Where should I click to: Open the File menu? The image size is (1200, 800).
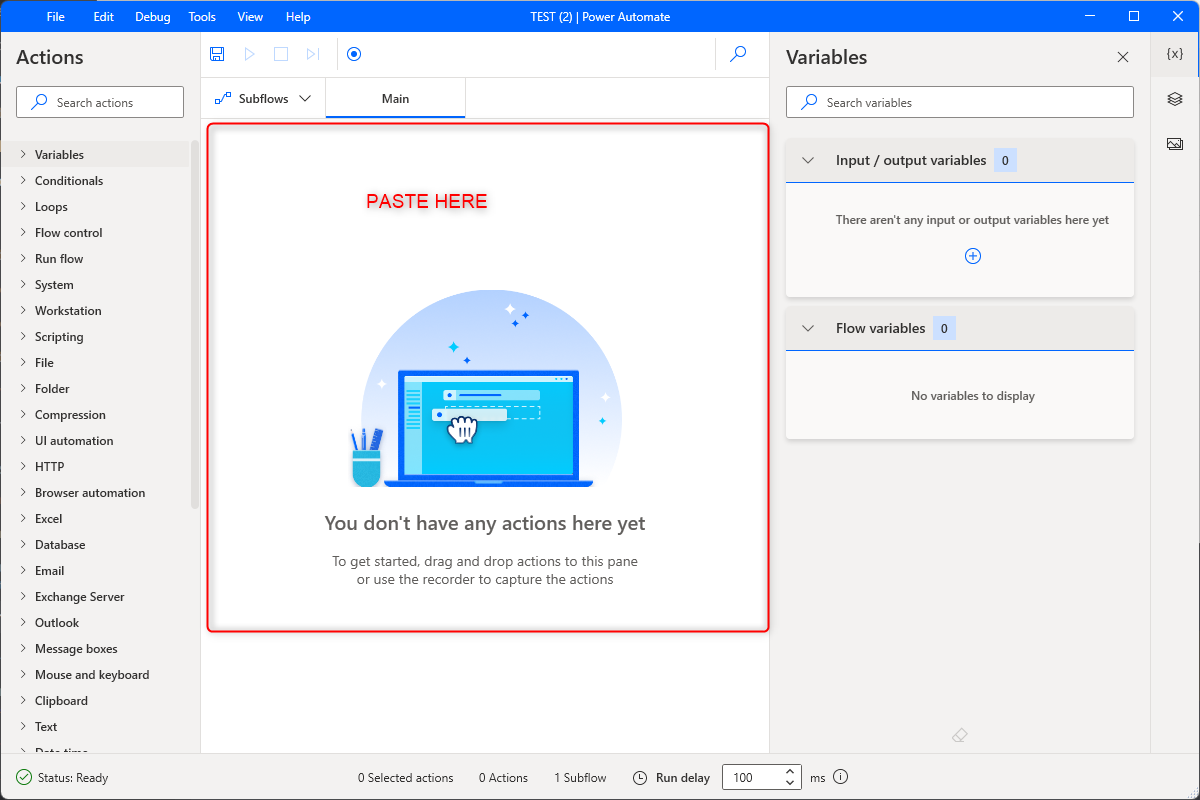(56, 17)
